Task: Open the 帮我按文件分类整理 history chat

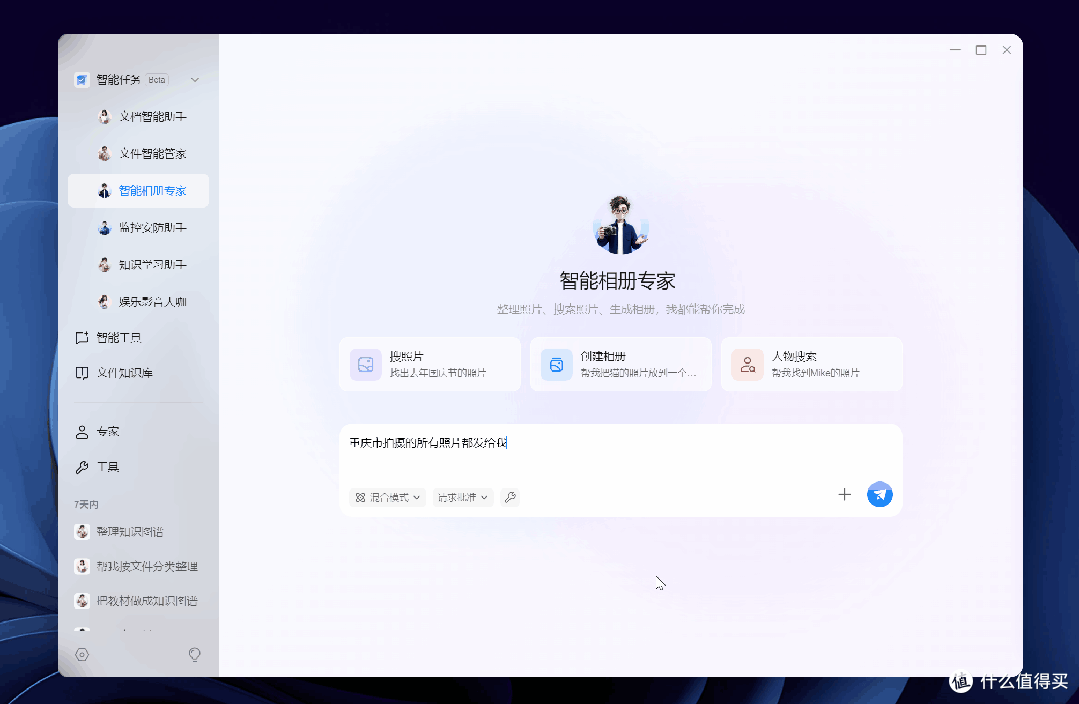Action: (x=138, y=566)
